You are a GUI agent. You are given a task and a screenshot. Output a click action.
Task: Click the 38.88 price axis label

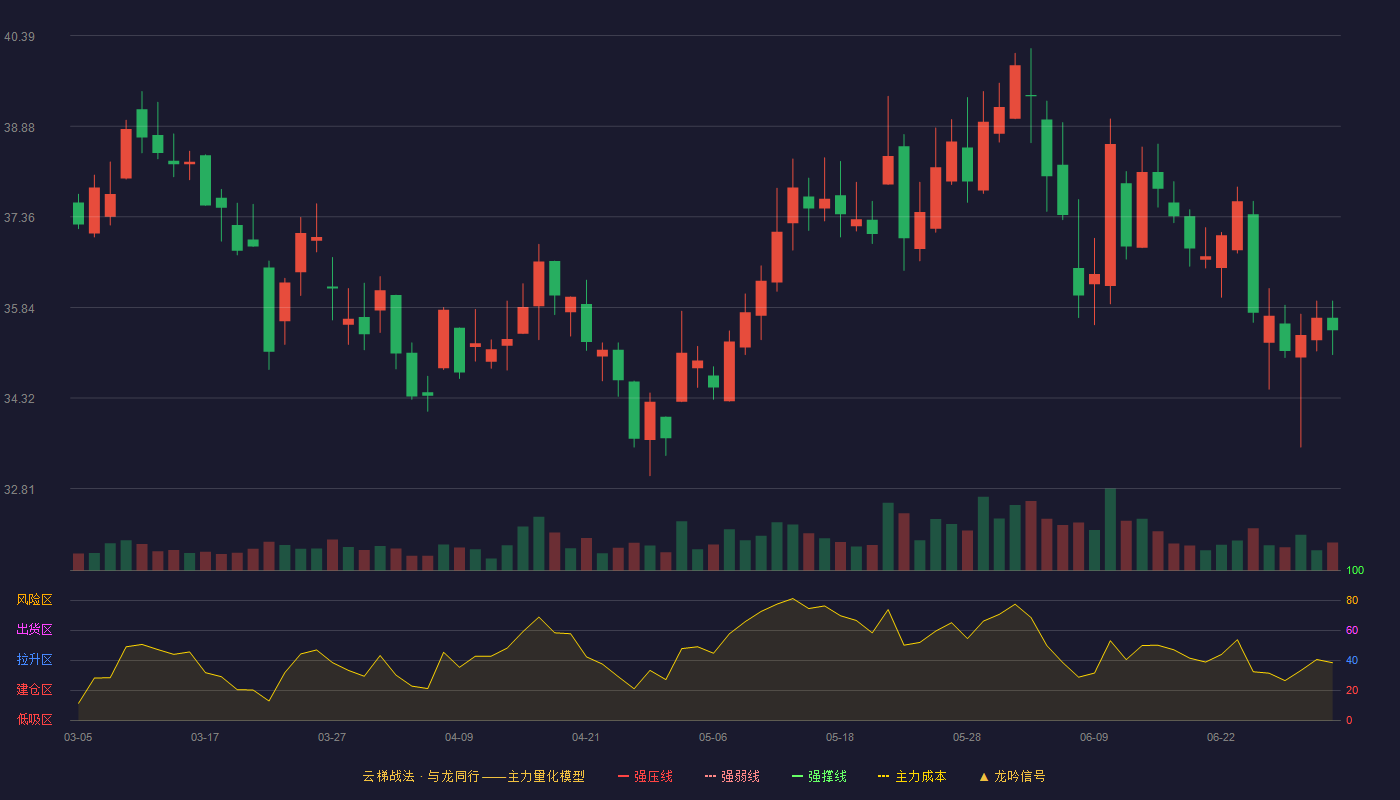[x=20, y=127]
